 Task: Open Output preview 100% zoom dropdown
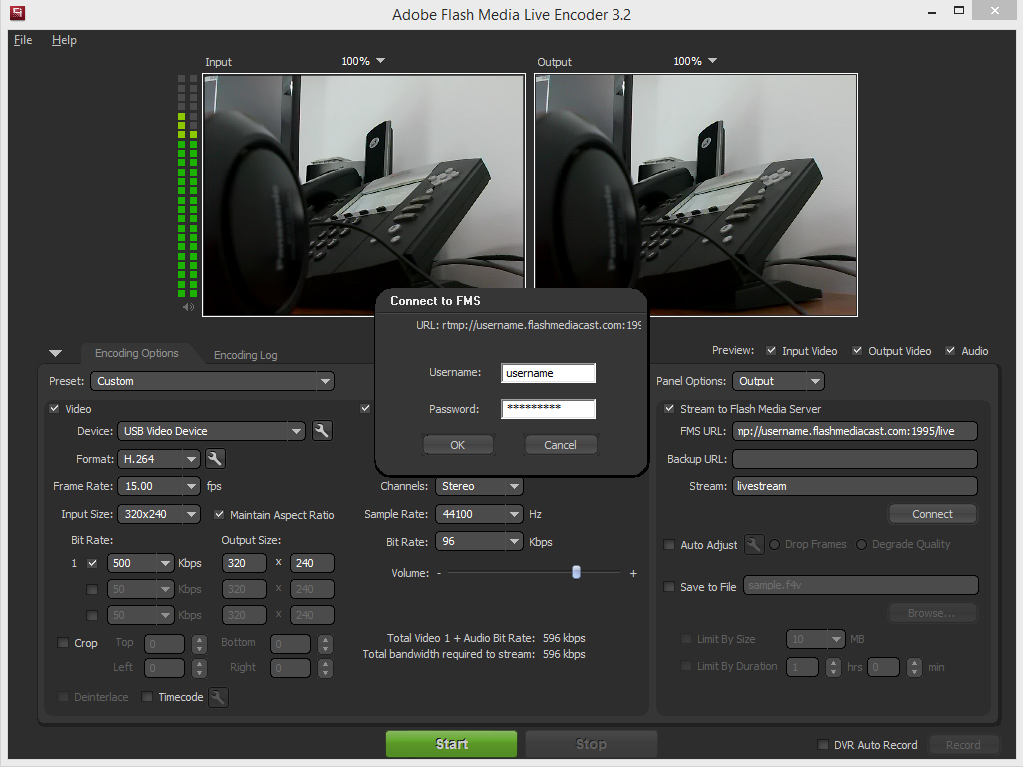click(695, 61)
